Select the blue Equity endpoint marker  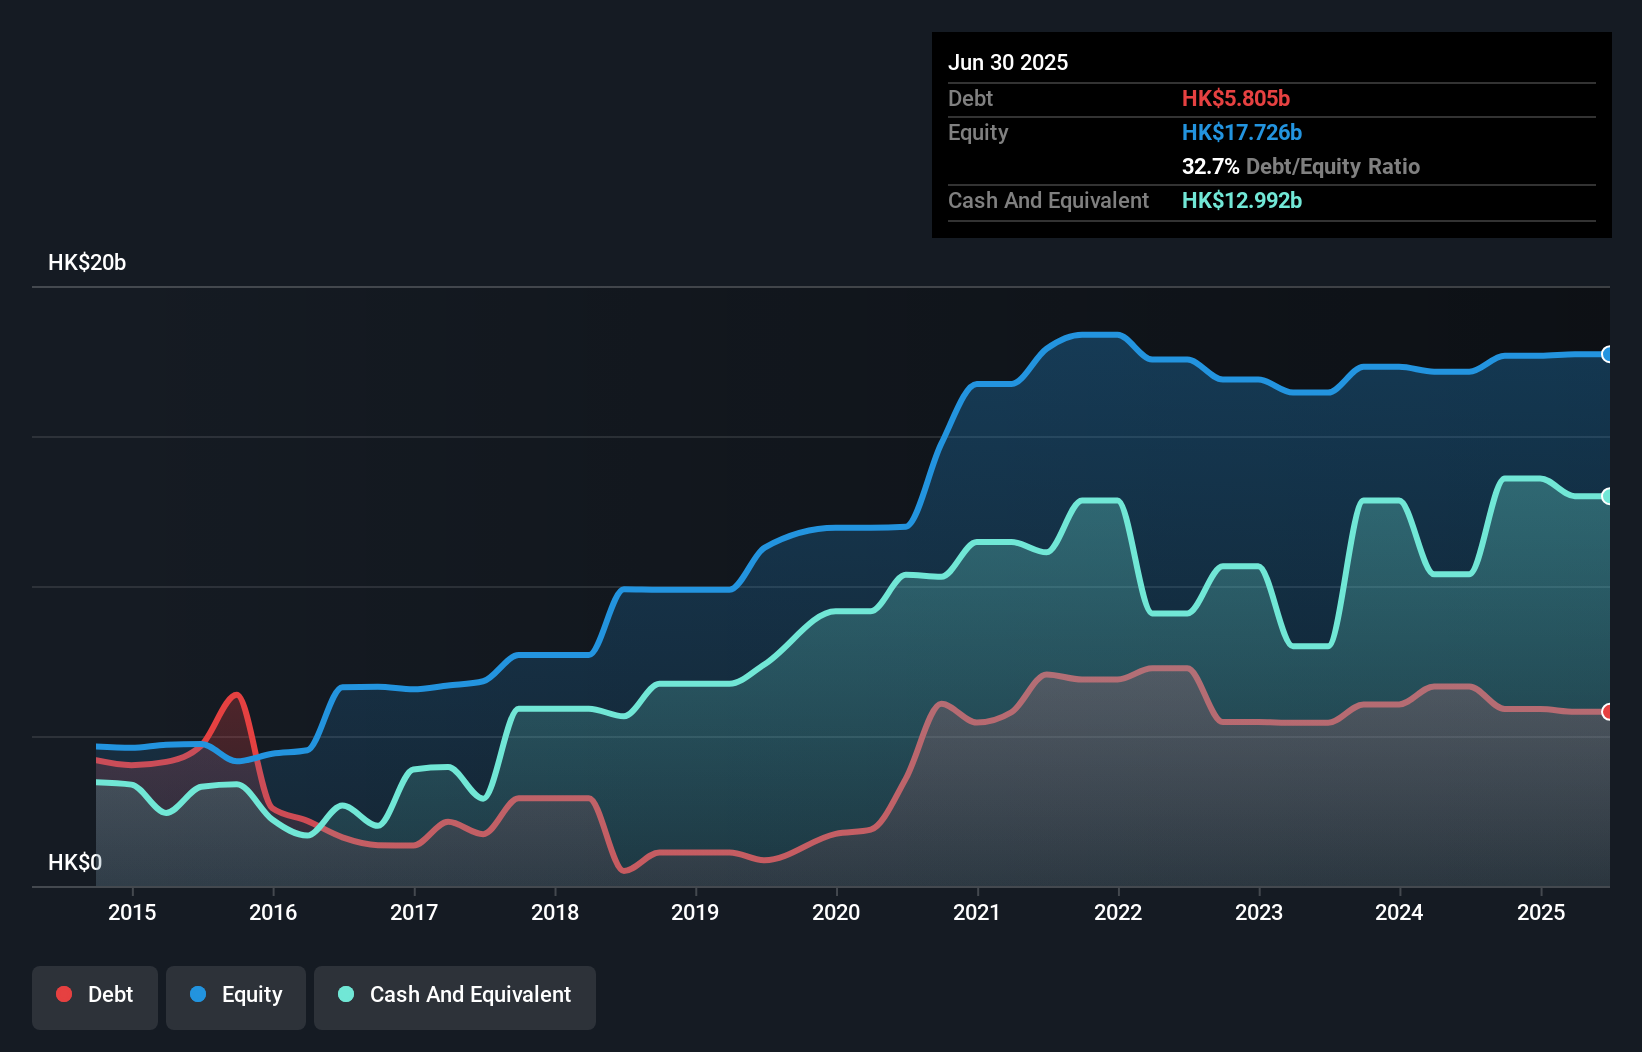point(1607,354)
